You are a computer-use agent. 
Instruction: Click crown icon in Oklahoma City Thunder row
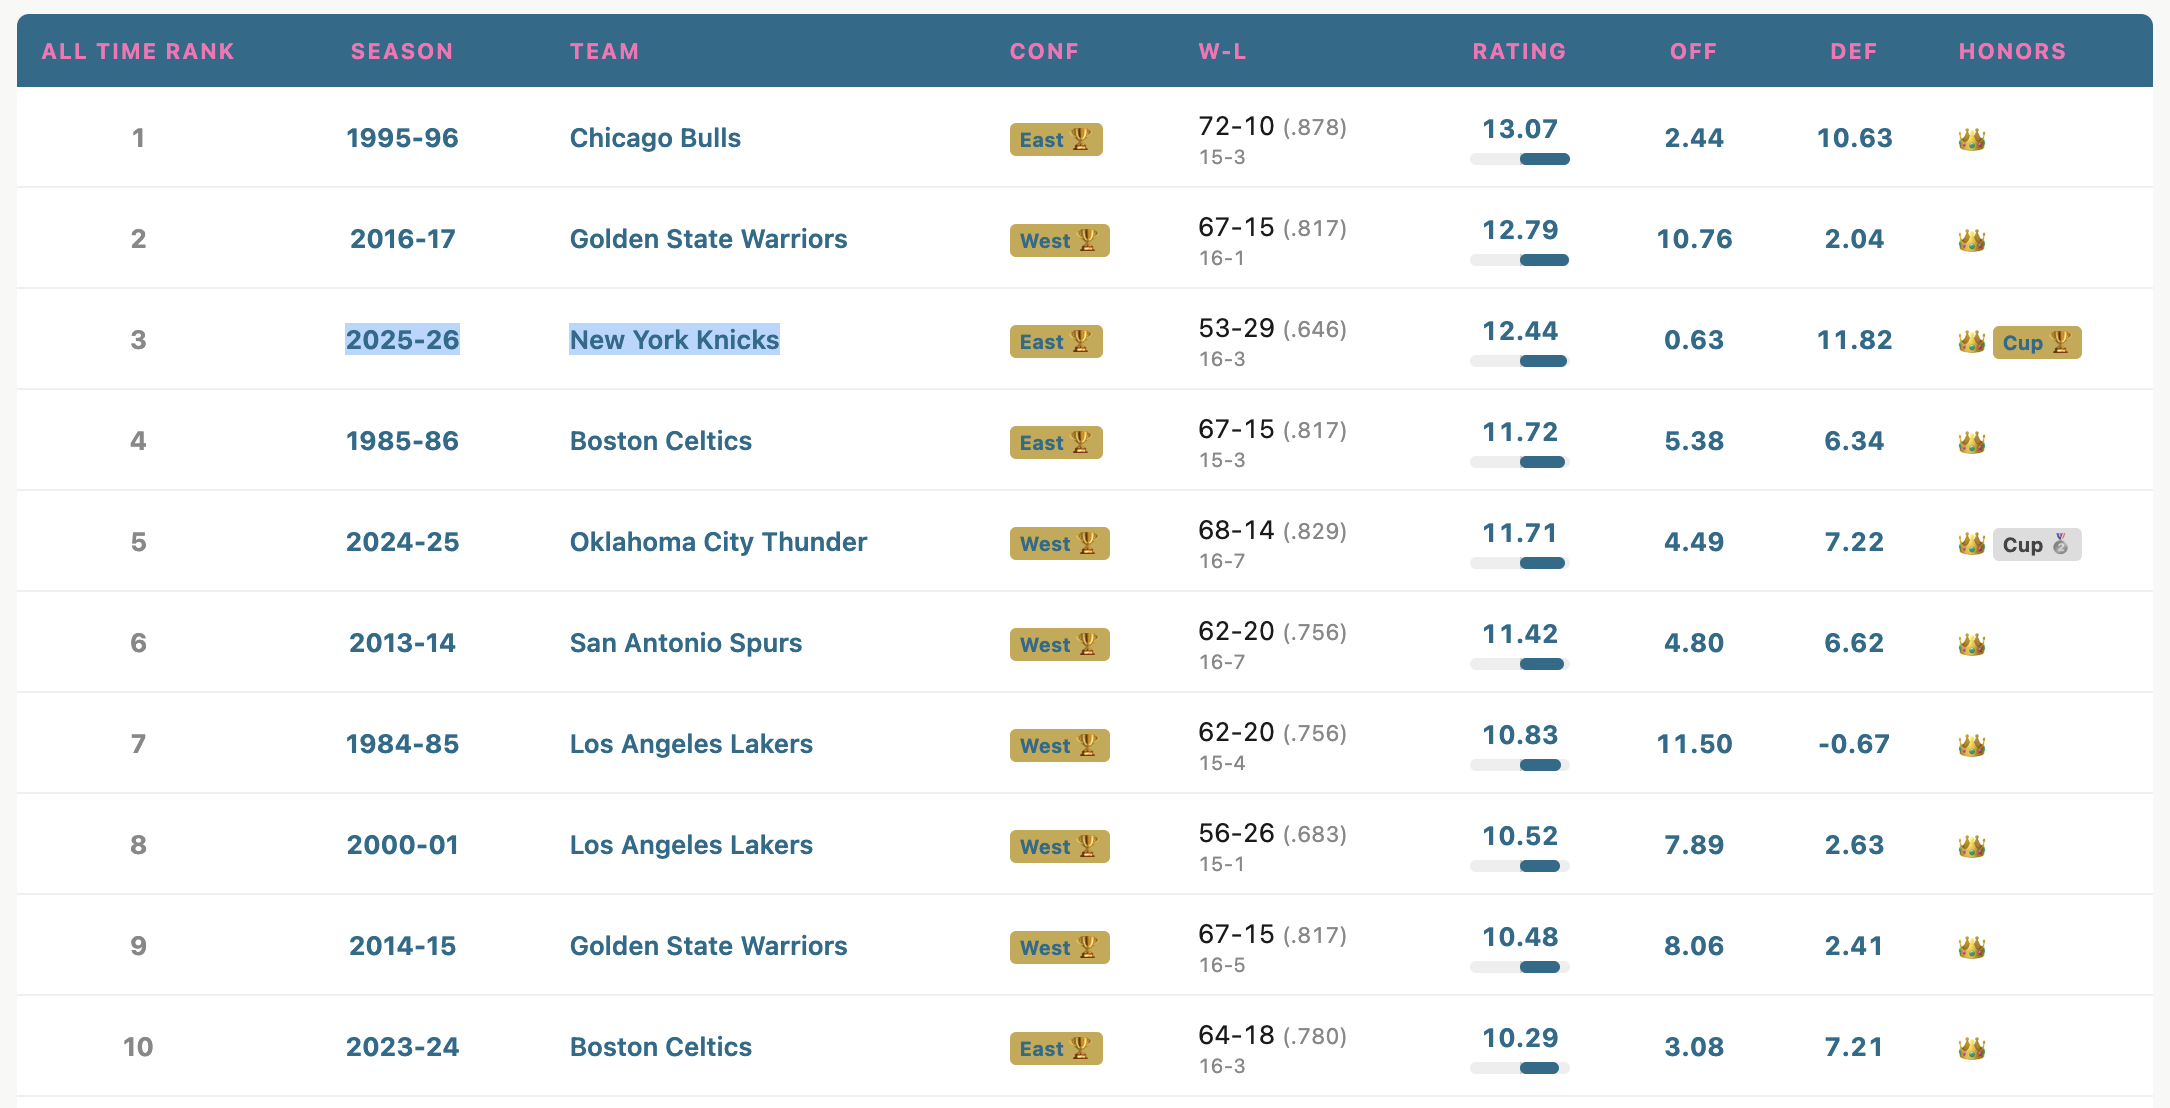(x=1971, y=543)
